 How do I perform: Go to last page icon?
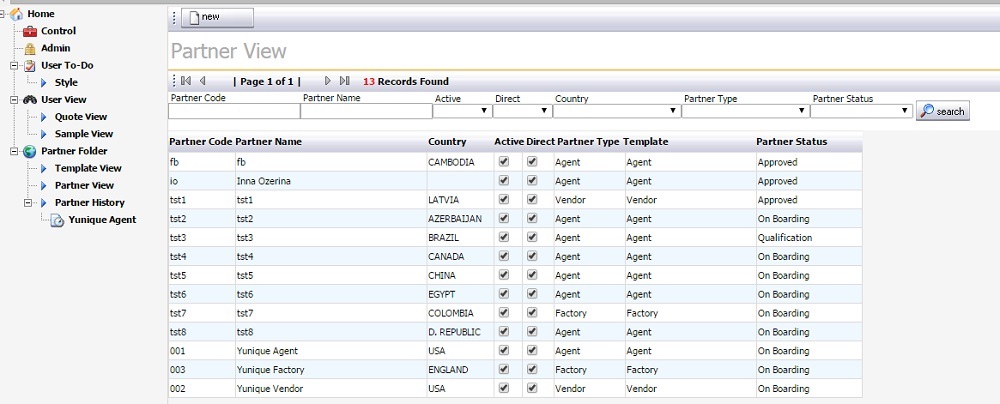[x=344, y=81]
